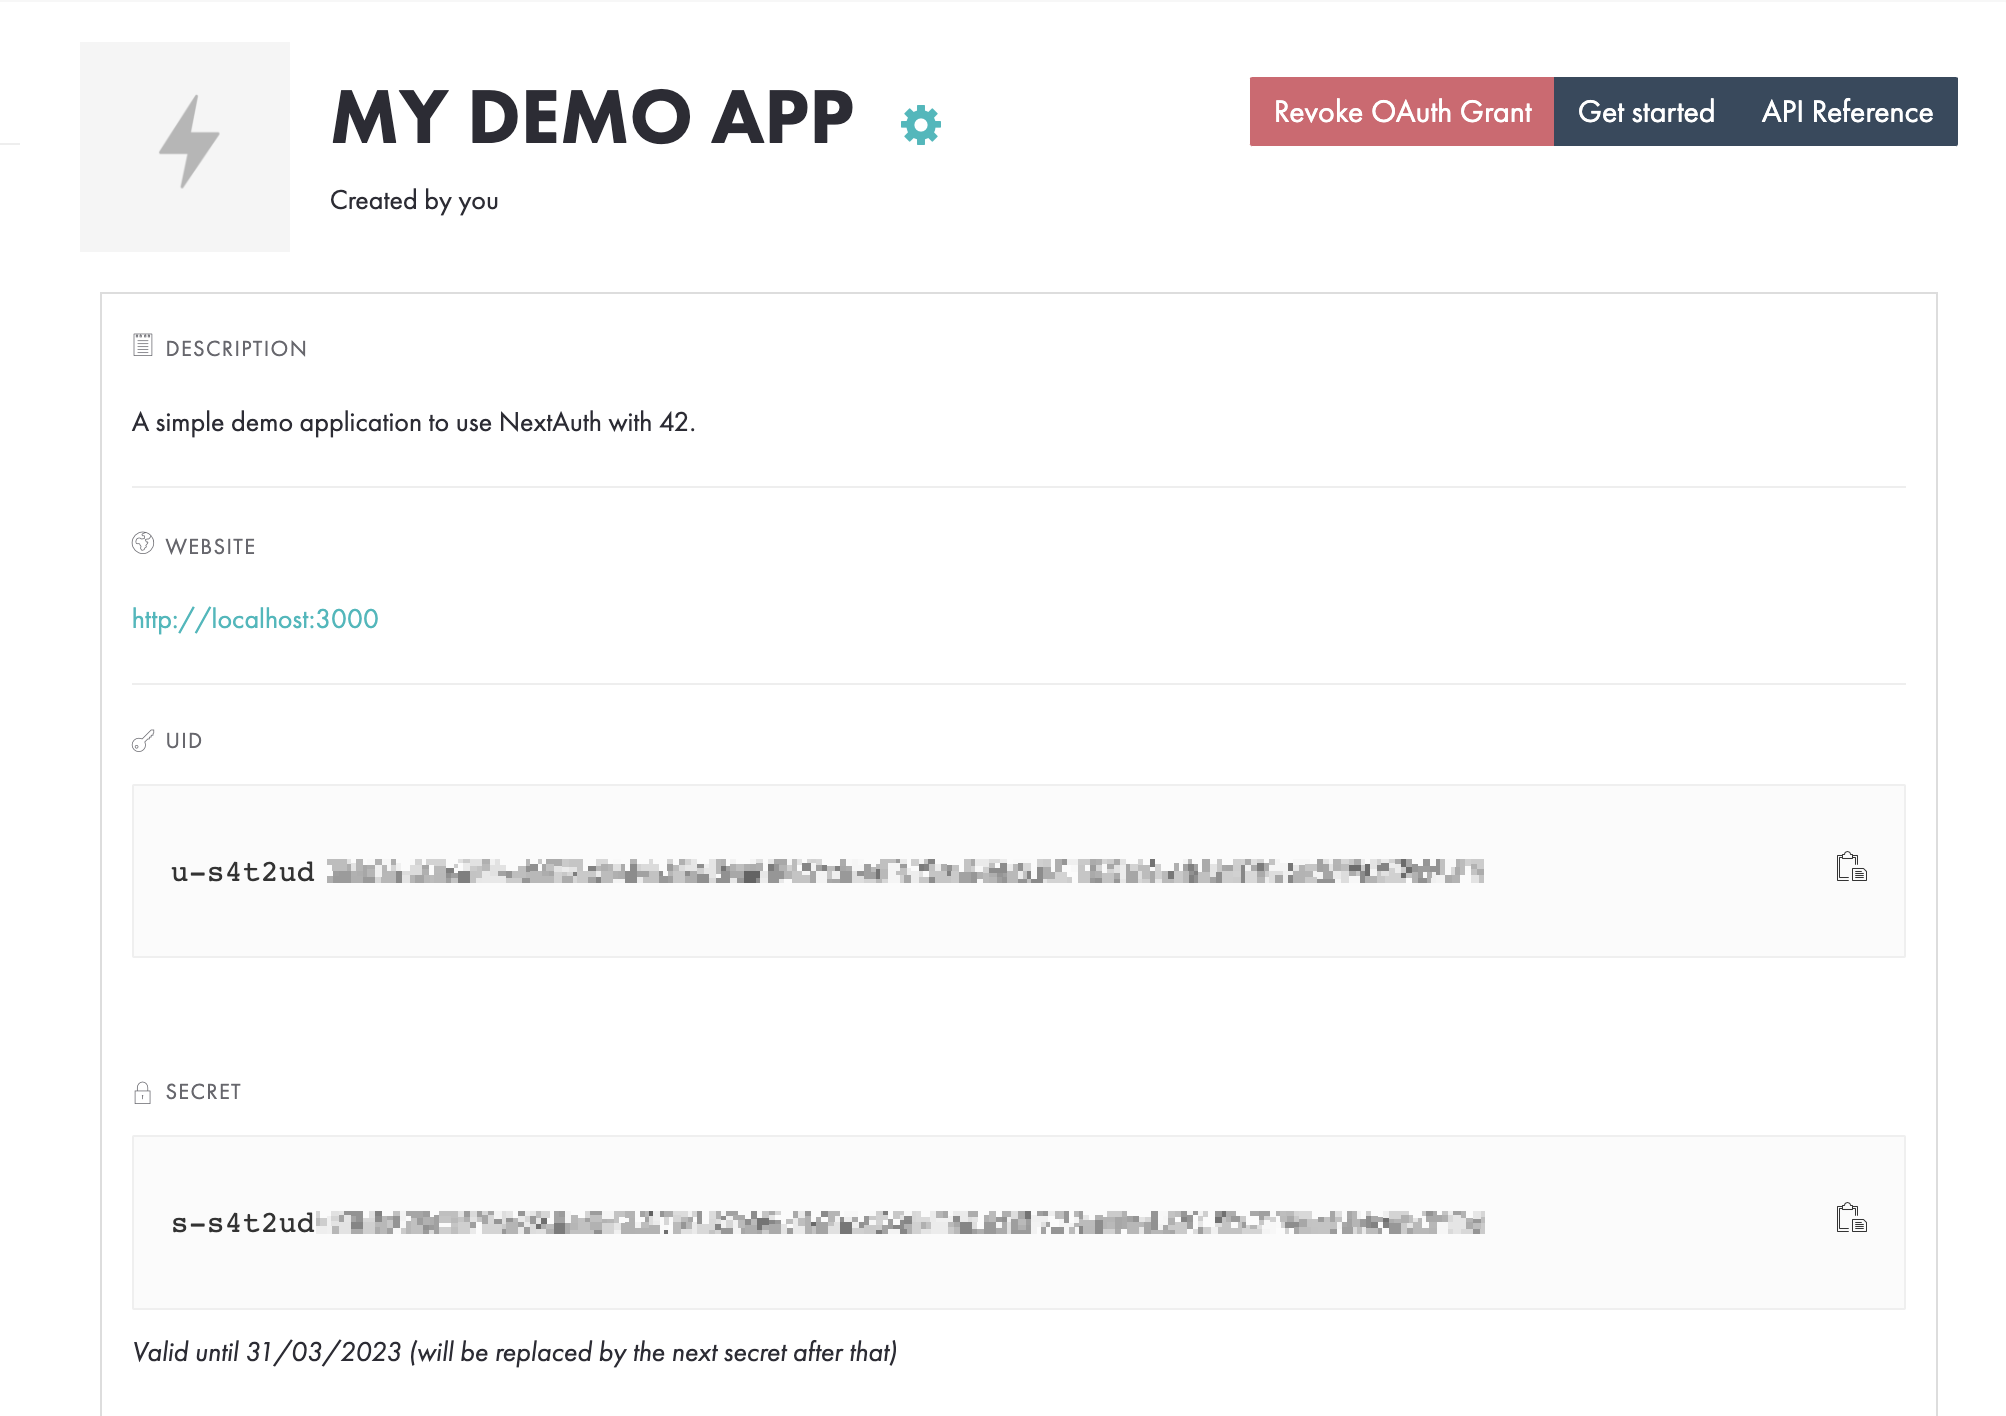Image resolution: width=2006 pixels, height=1416 pixels.
Task: Open the API Reference page
Action: tap(1846, 112)
